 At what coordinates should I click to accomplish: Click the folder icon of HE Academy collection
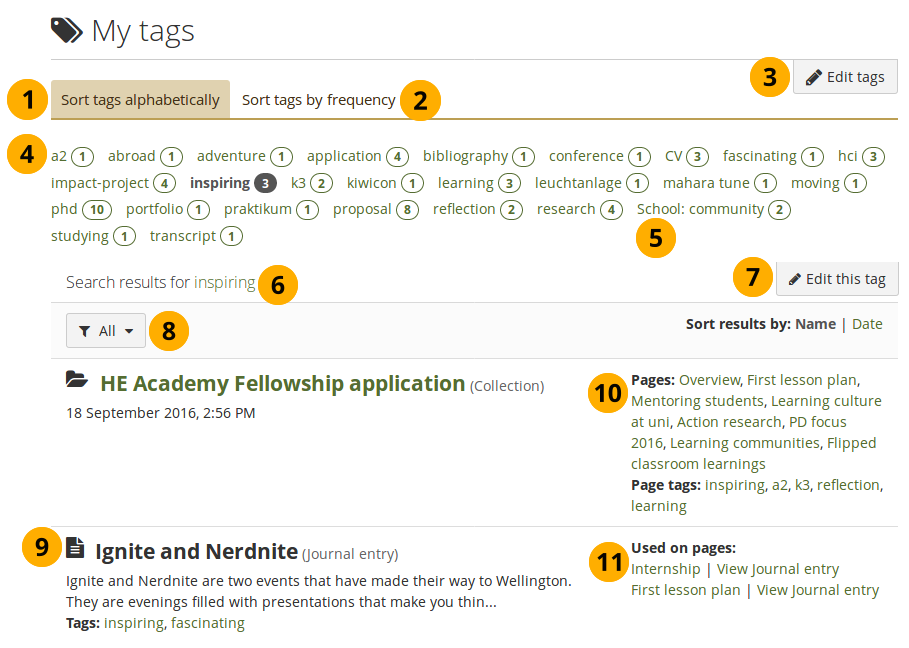(76, 379)
